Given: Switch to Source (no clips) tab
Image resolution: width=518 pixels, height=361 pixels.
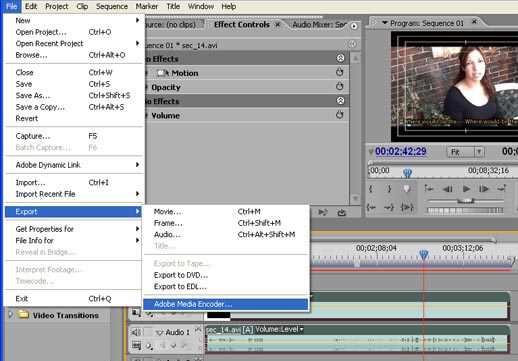Looking at the screenshot, I should point(170,24).
